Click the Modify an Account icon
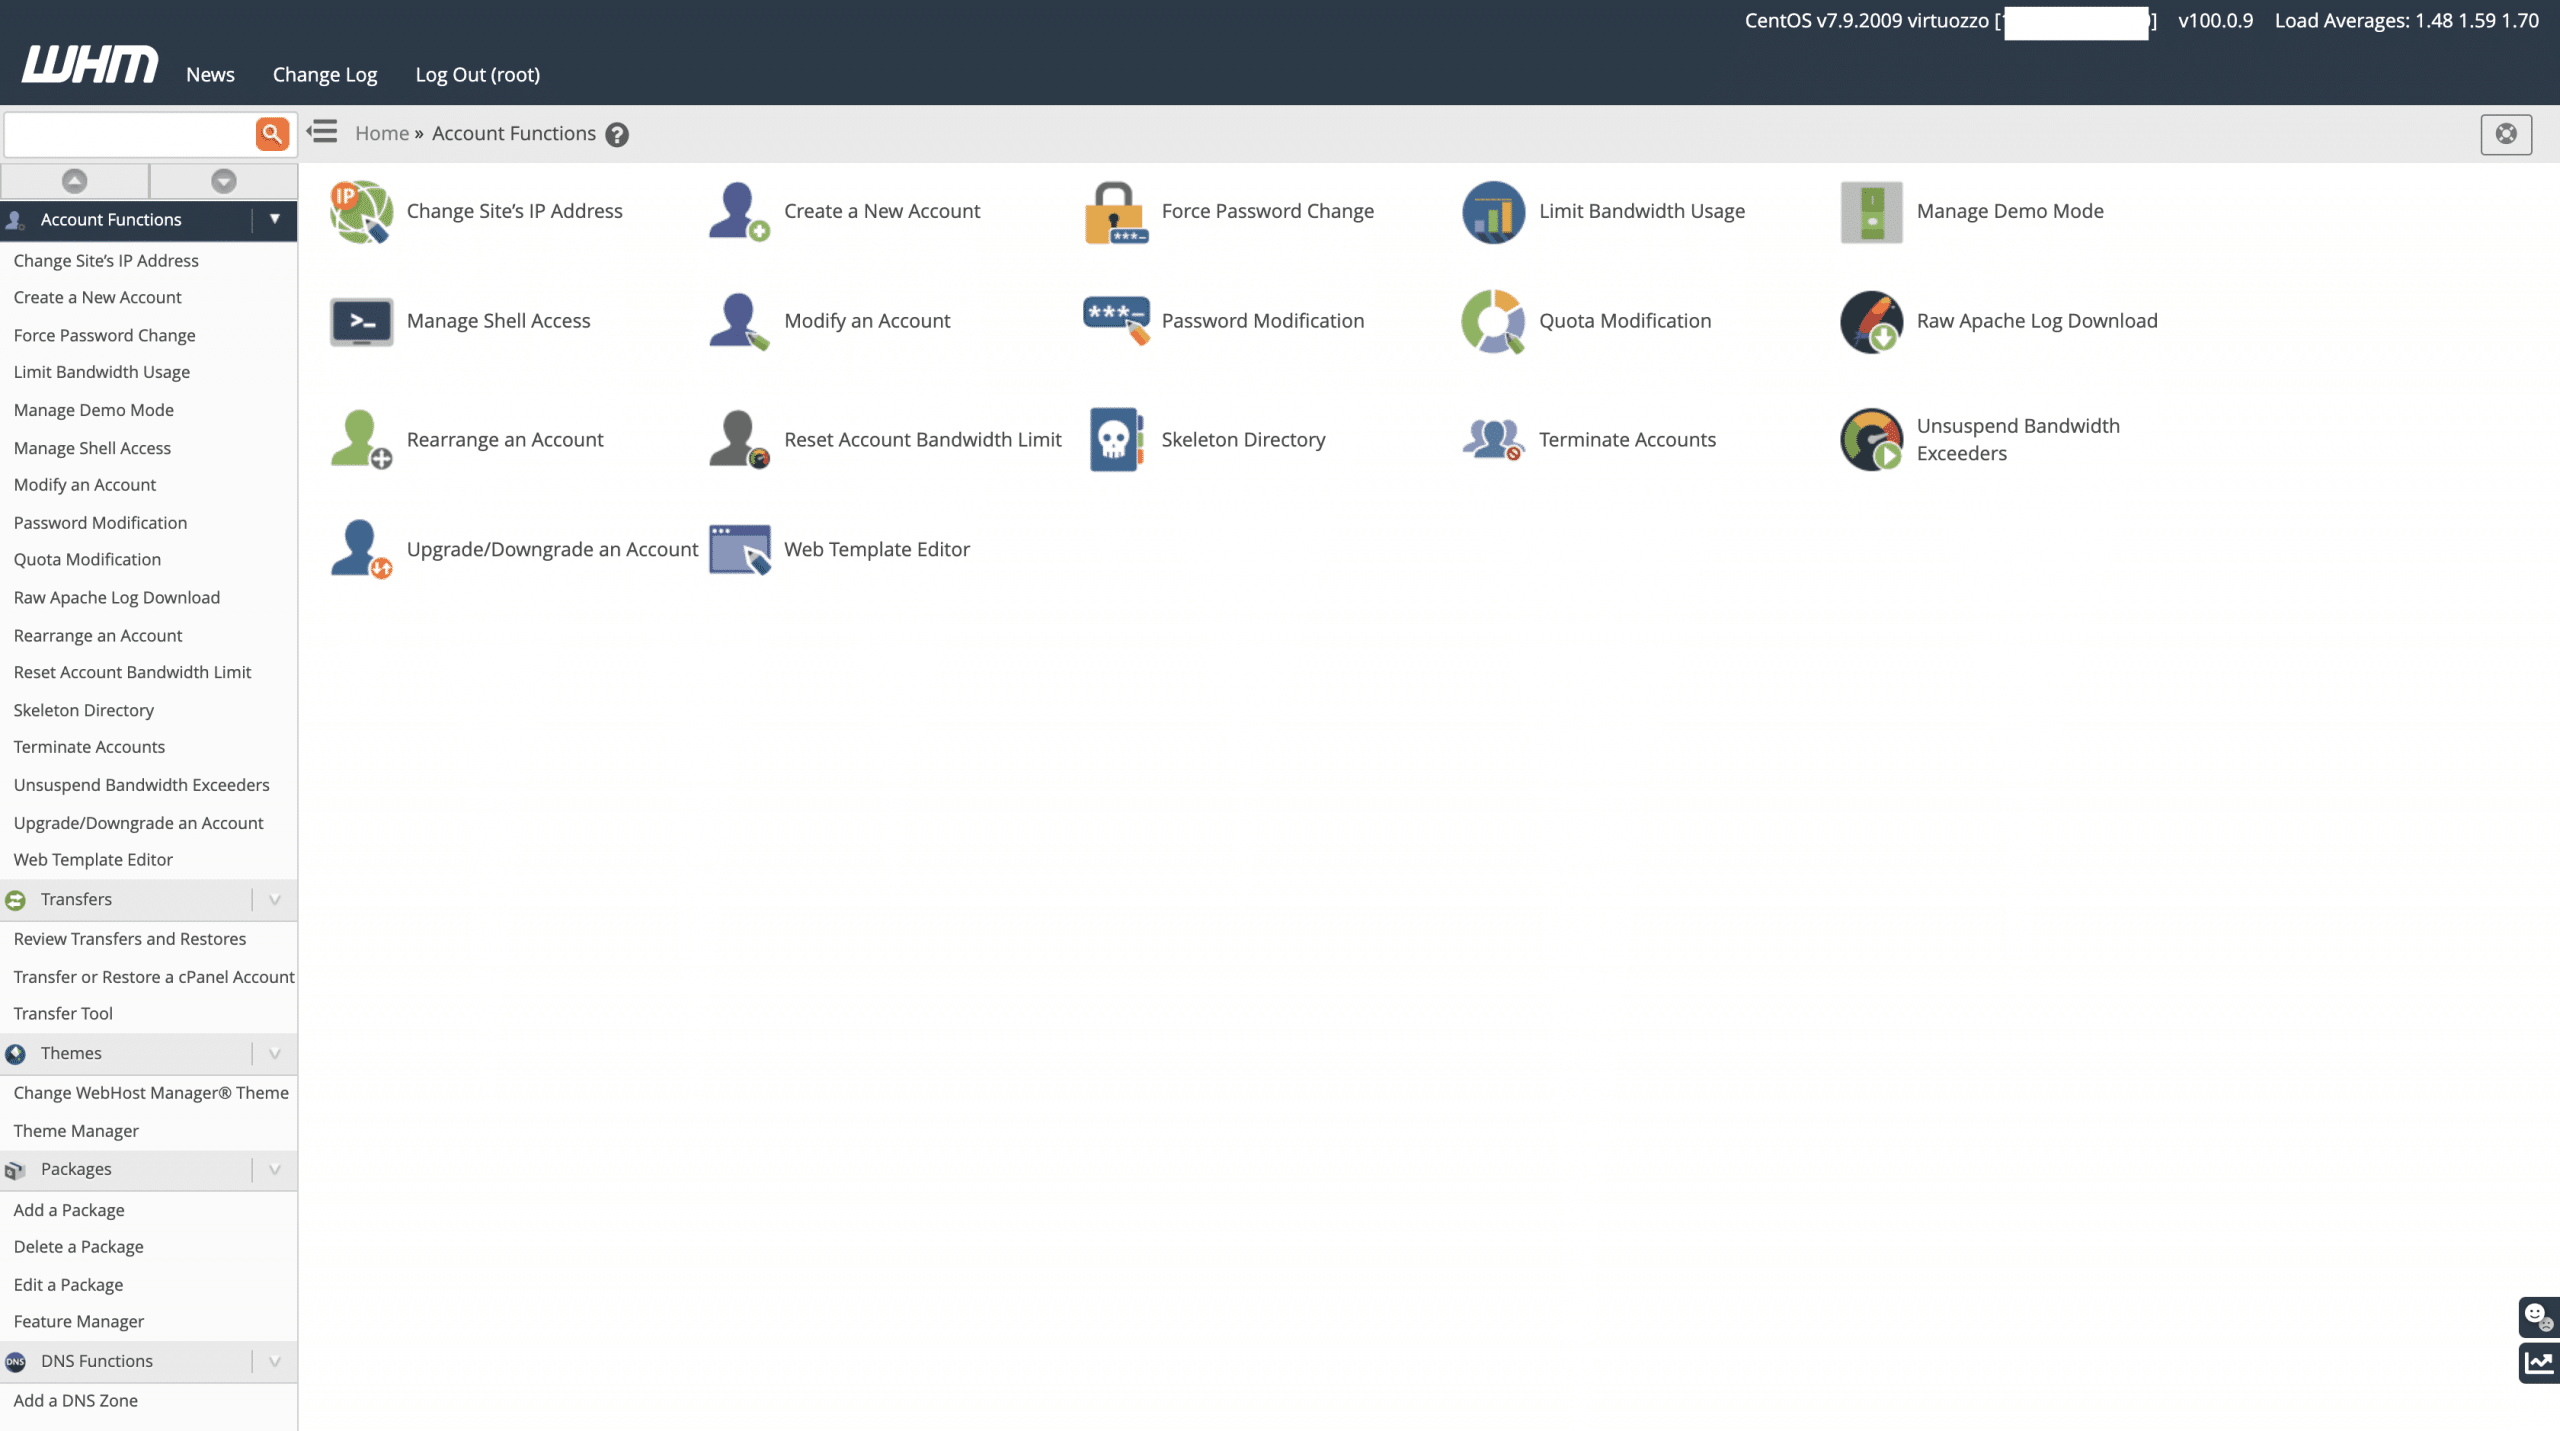Screen dimensions: 2560x1431 pyautogui.click(x=739, y=321)
